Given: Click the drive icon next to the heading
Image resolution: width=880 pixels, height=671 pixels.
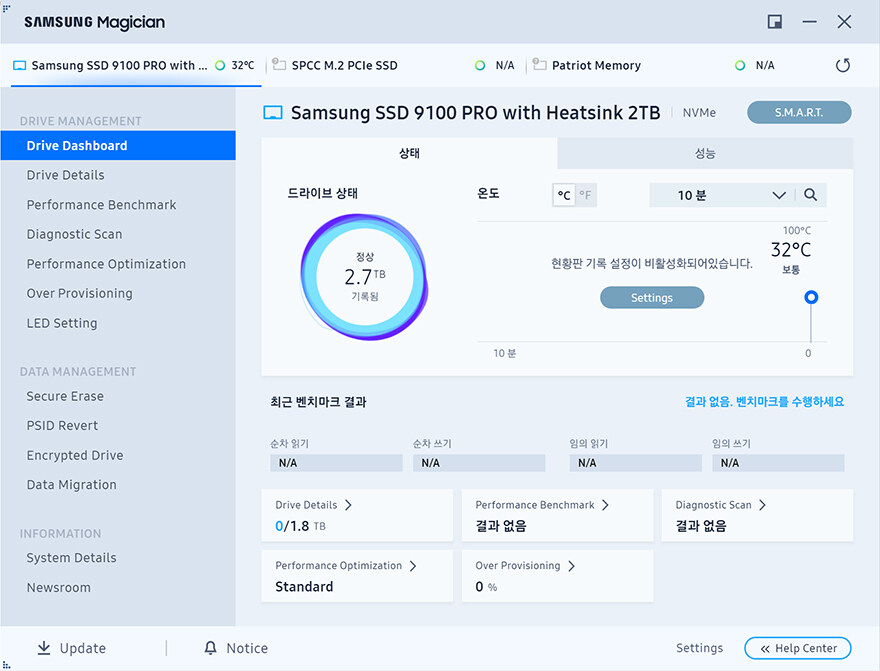Looking at the screenshot, I should pos(273,113).
